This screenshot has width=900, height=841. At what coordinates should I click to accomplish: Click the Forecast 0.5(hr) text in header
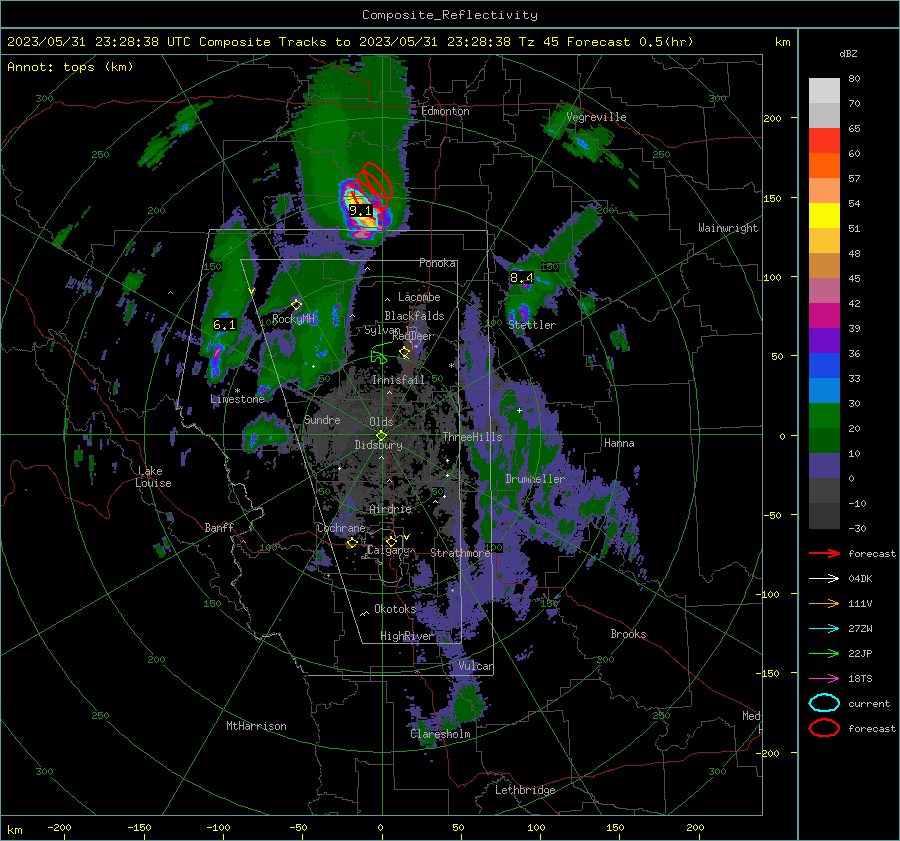point(630,42)
